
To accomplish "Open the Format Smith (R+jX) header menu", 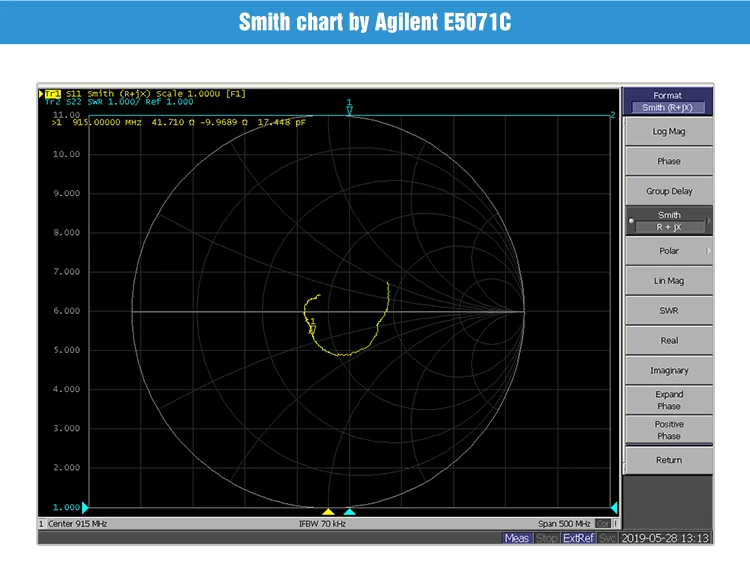I will point(667,101).
